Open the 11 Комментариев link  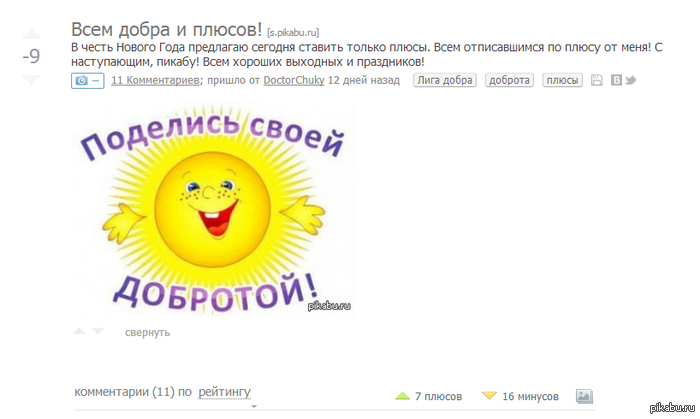(155, 80)
